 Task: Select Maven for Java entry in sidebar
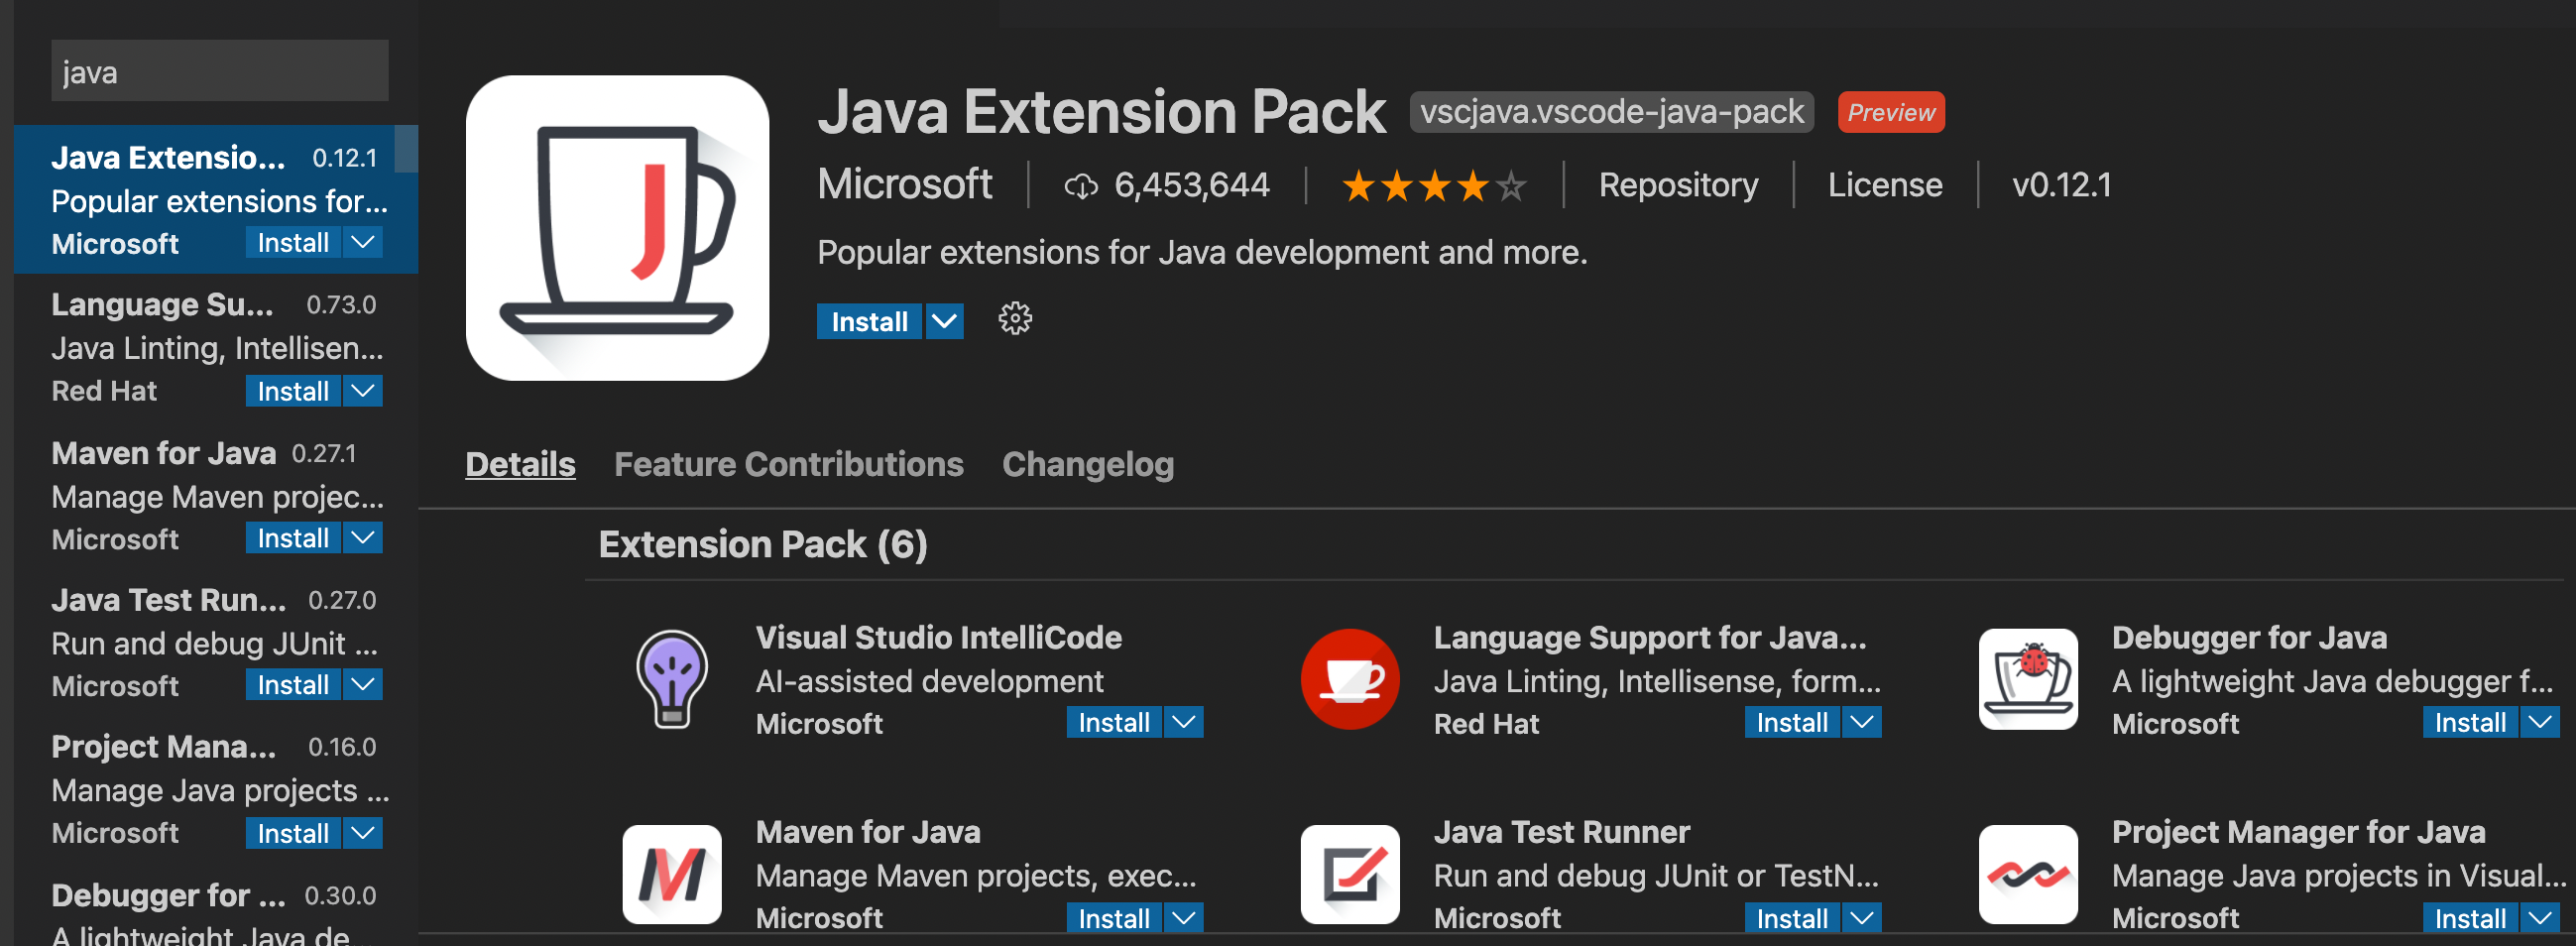[216, 494]
